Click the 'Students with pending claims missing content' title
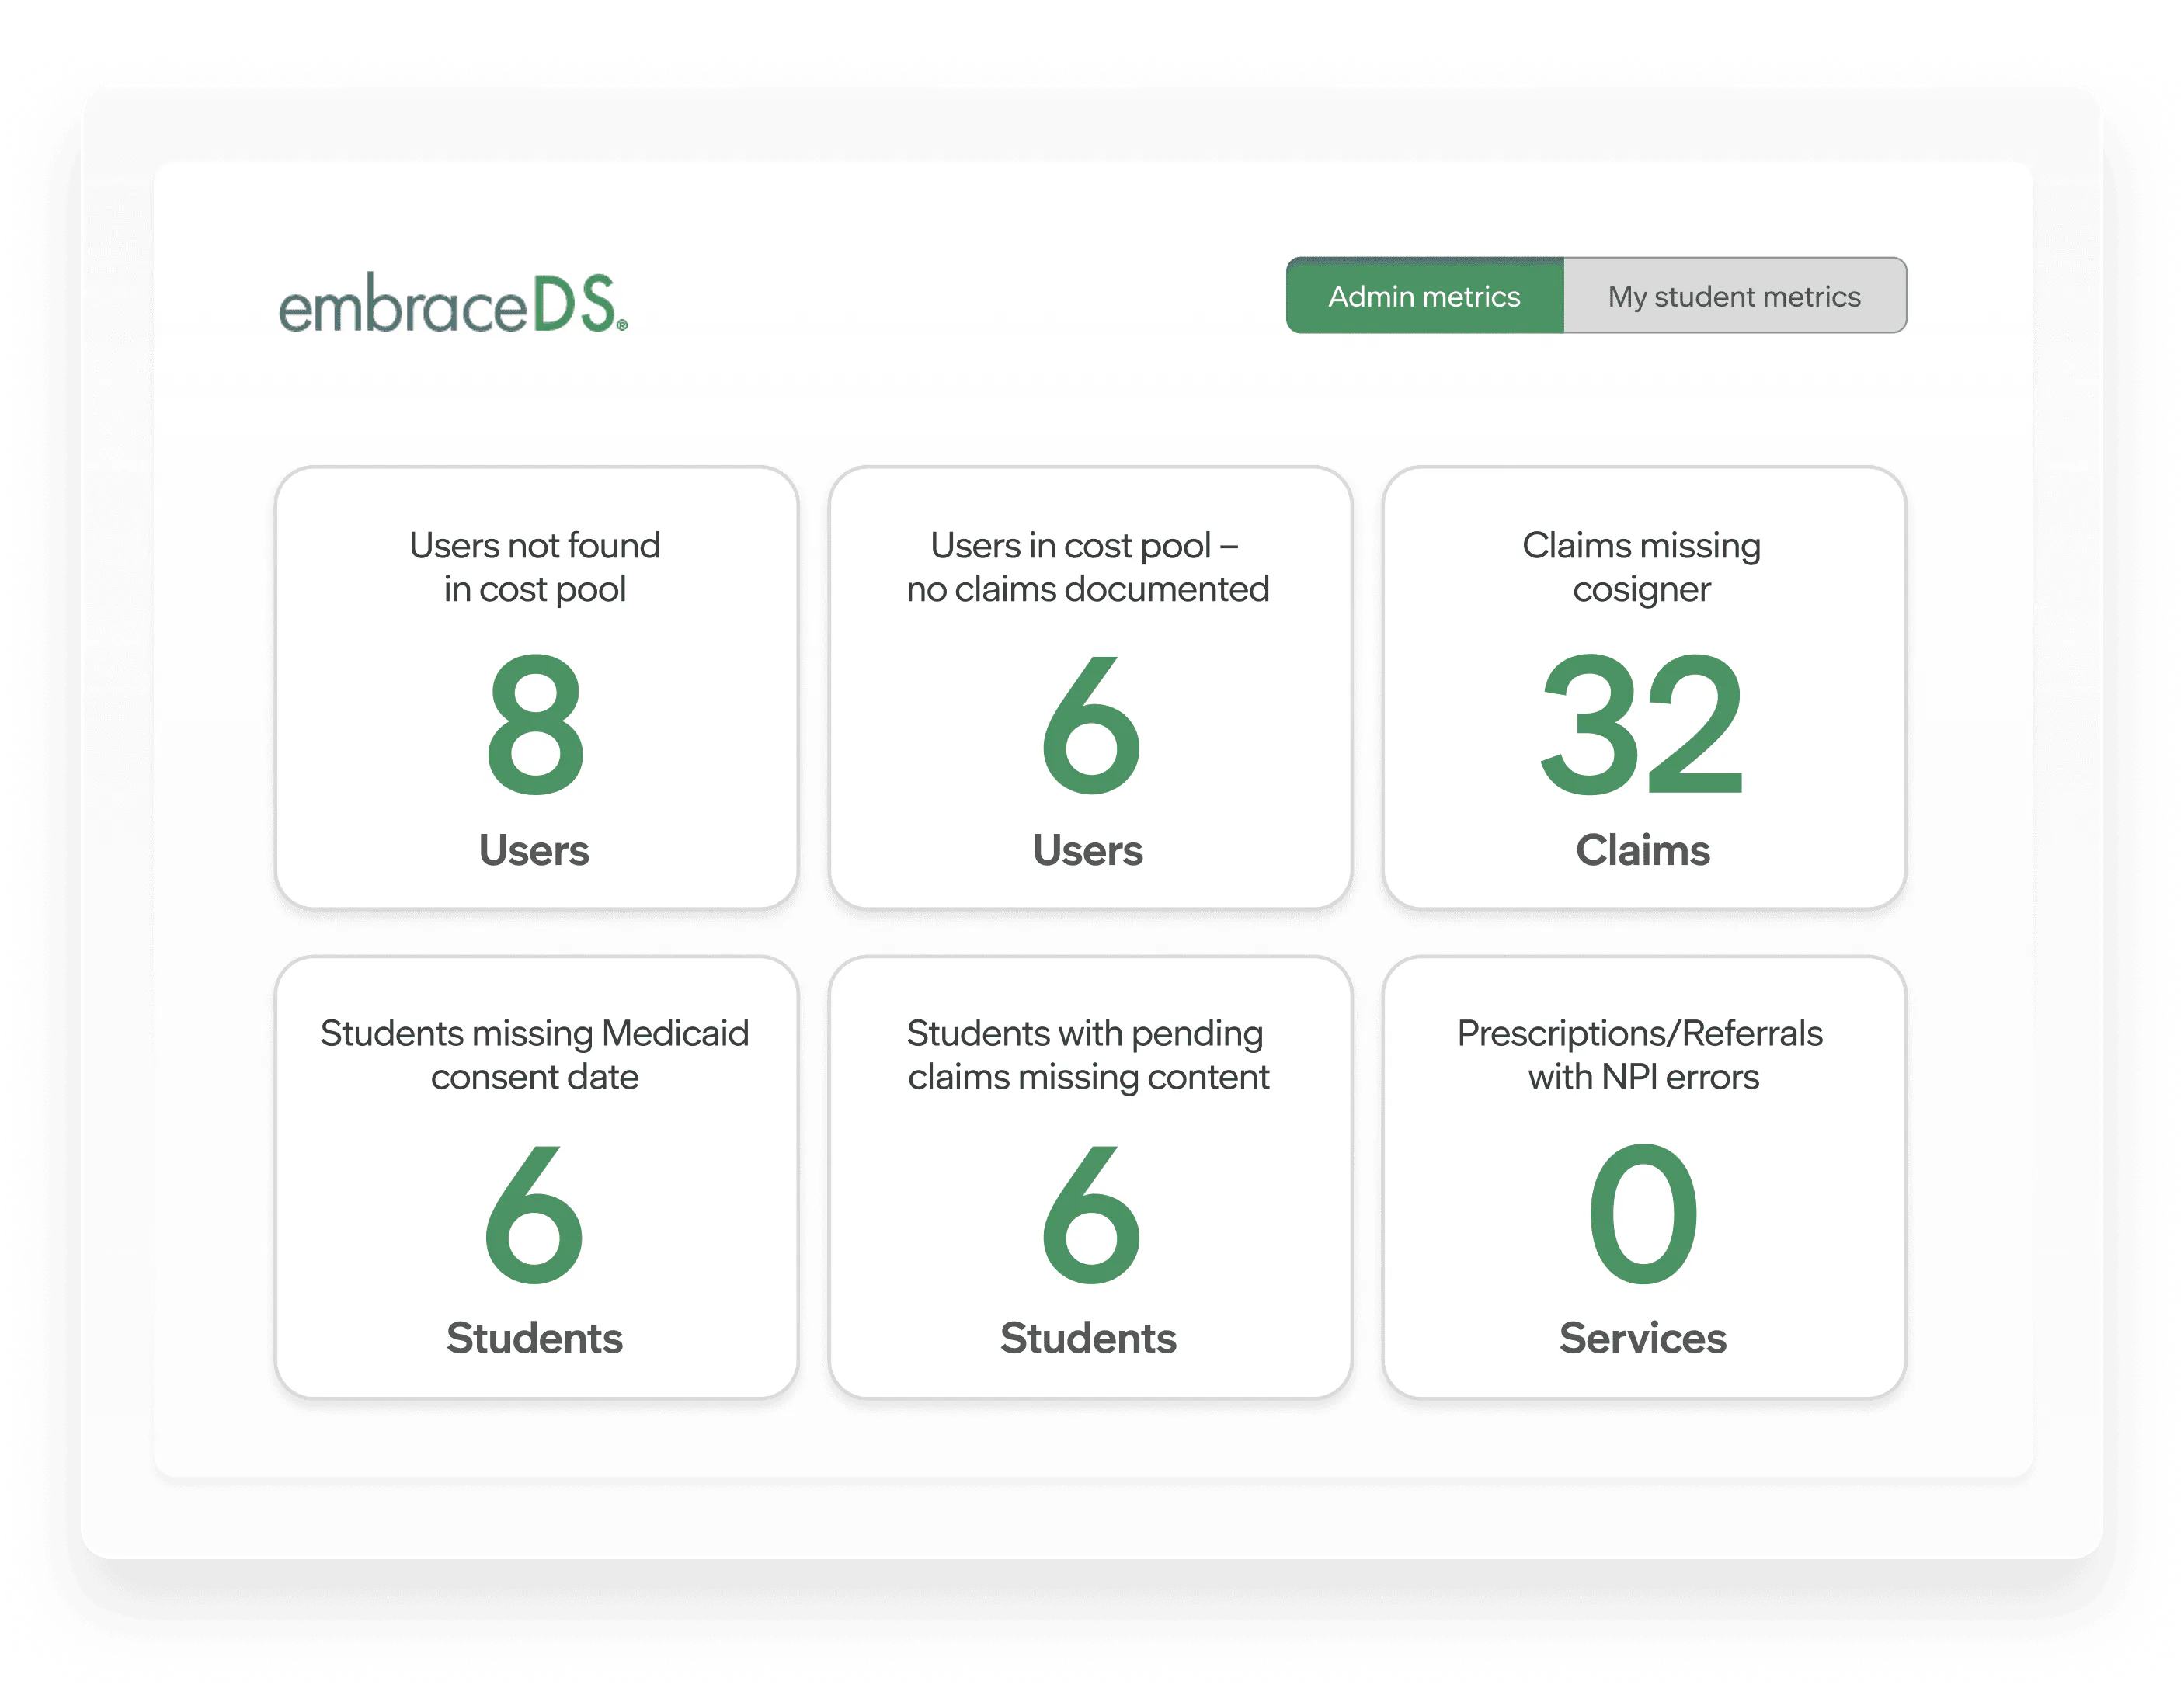This screenshot has width=2184, height=1688. [1088, 1055]
